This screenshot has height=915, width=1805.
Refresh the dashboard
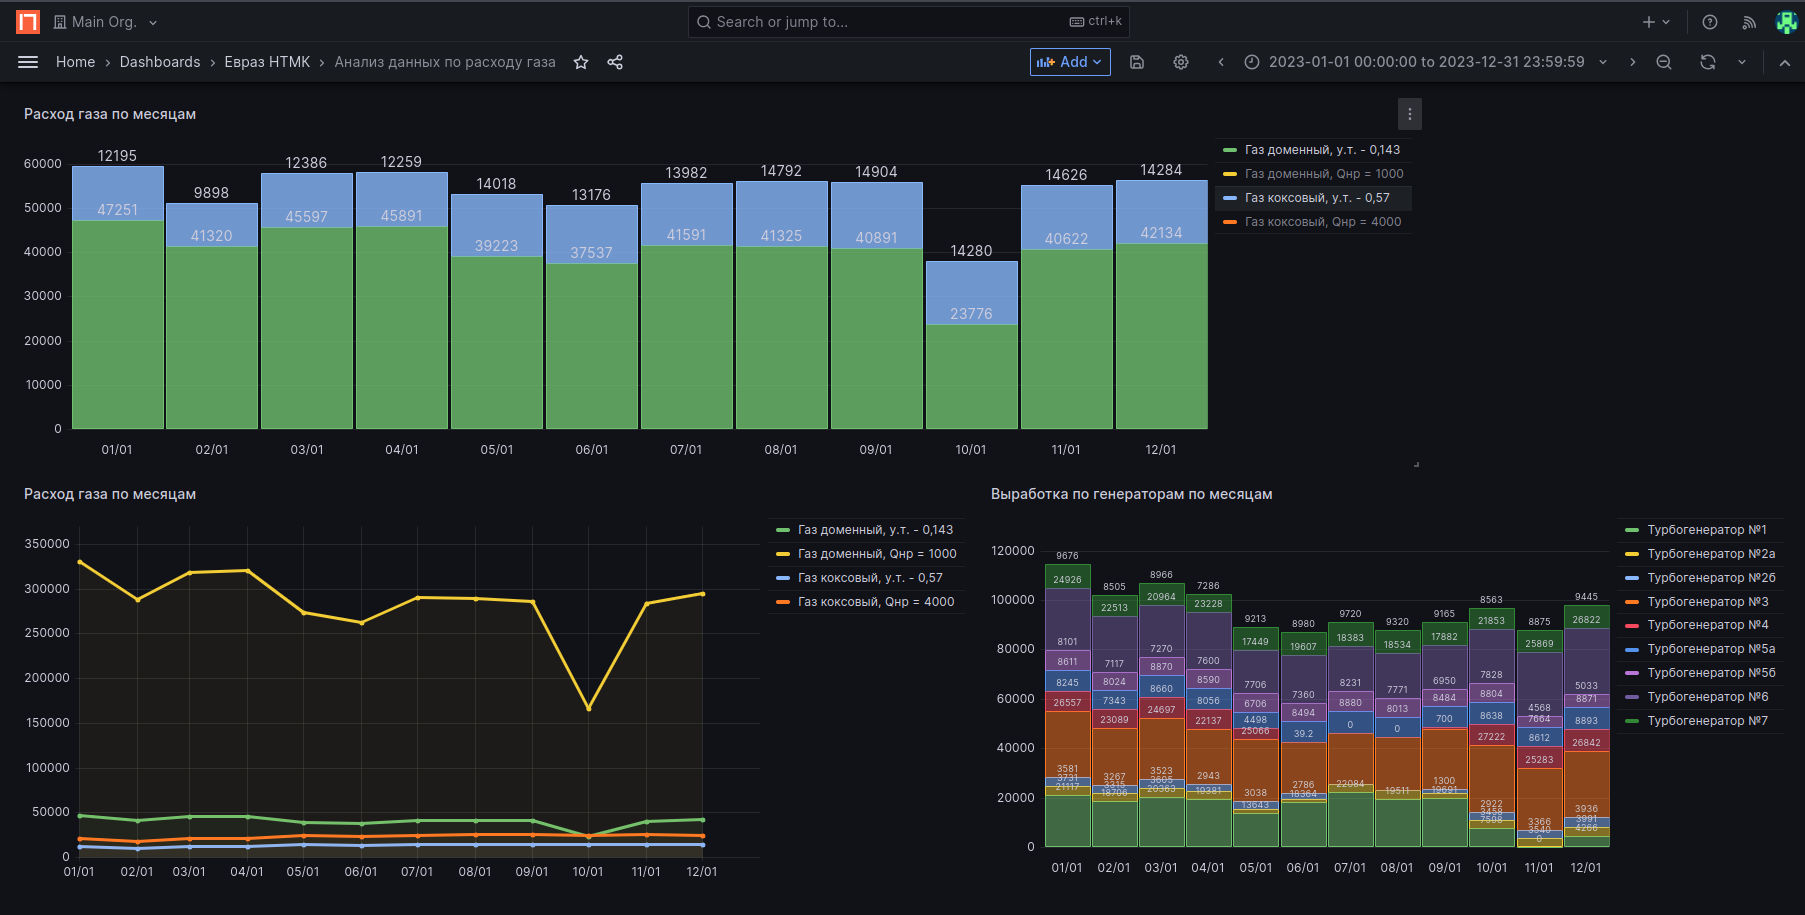(1708, 62)
